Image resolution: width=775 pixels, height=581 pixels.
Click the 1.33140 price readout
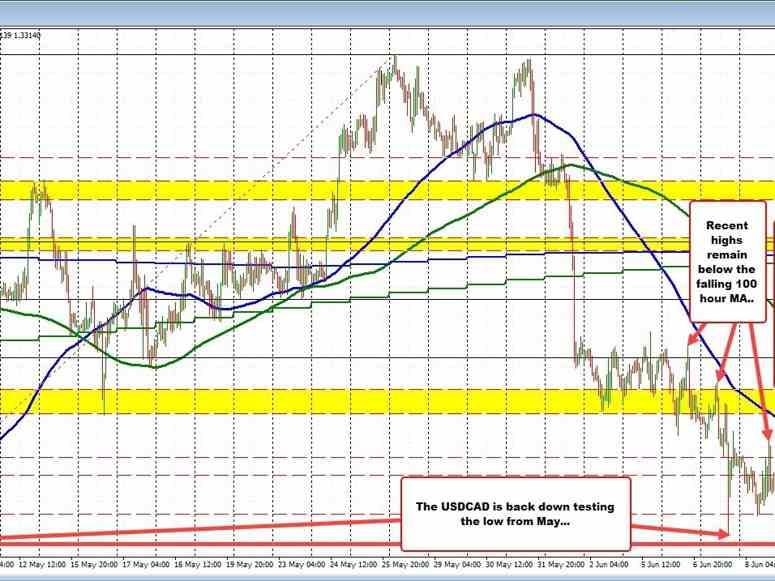[x=28, y=35]
